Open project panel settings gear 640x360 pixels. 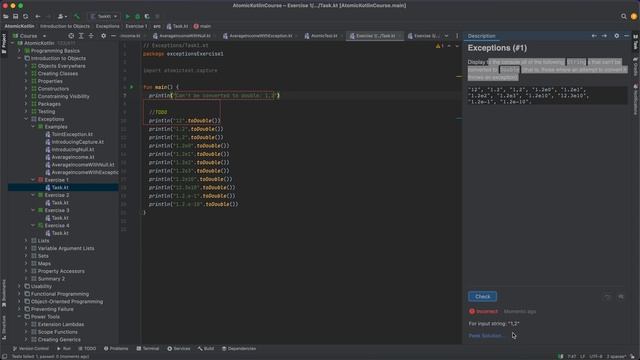[103, 36]
